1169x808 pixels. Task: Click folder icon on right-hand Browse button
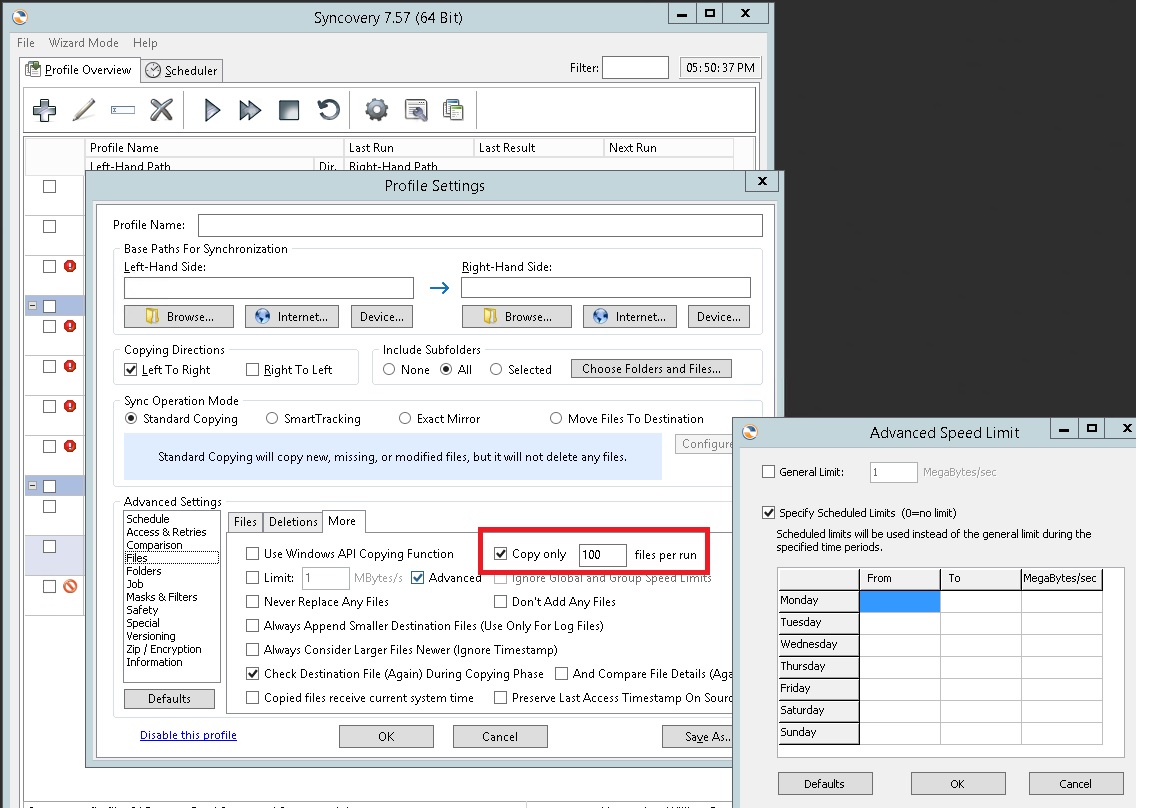(490, 316)
